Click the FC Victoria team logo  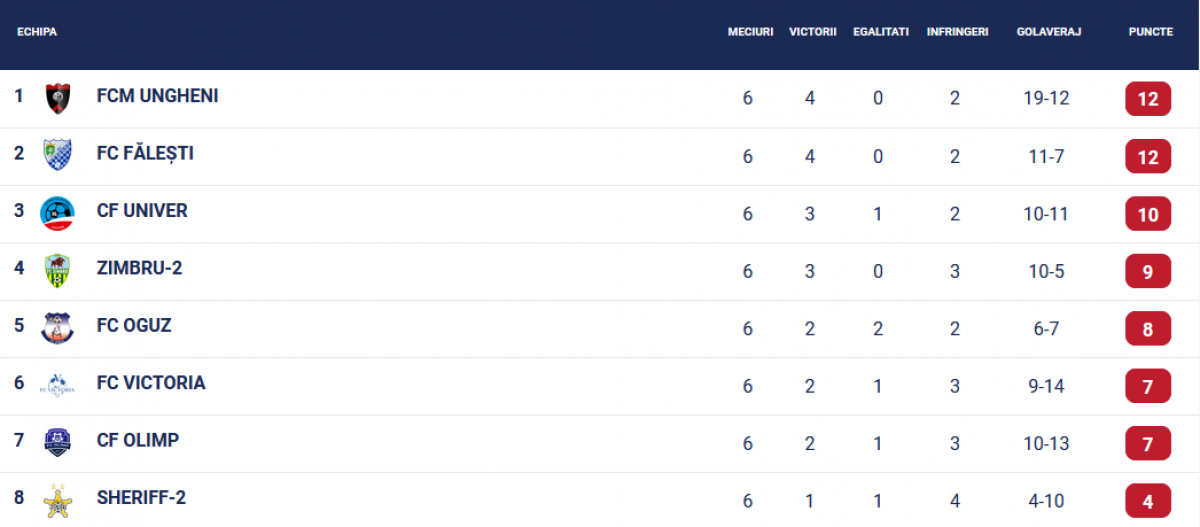pyautogui.click(x=57, y=385)
